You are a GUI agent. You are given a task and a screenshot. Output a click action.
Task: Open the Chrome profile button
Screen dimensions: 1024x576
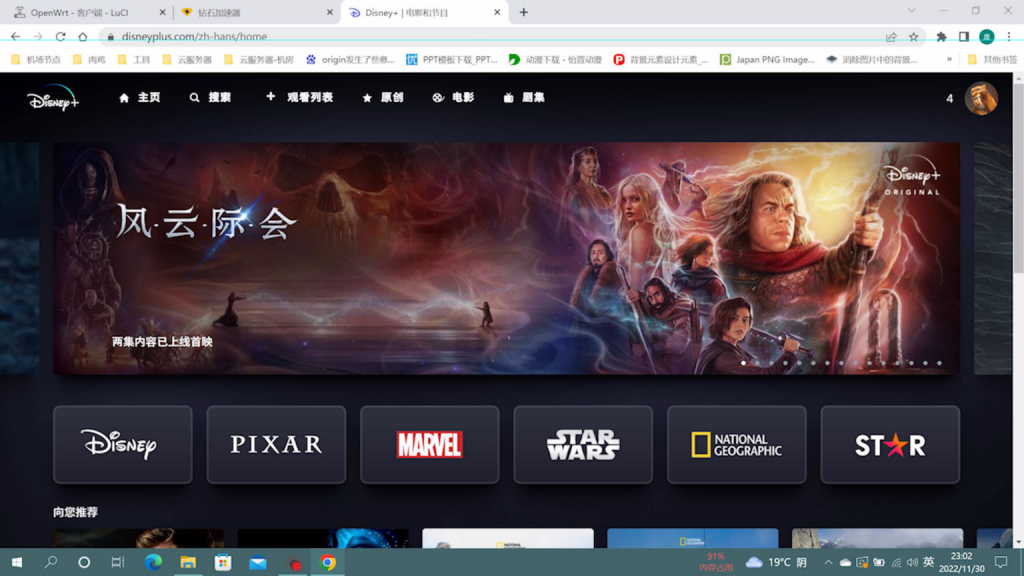tap(987, 37)
